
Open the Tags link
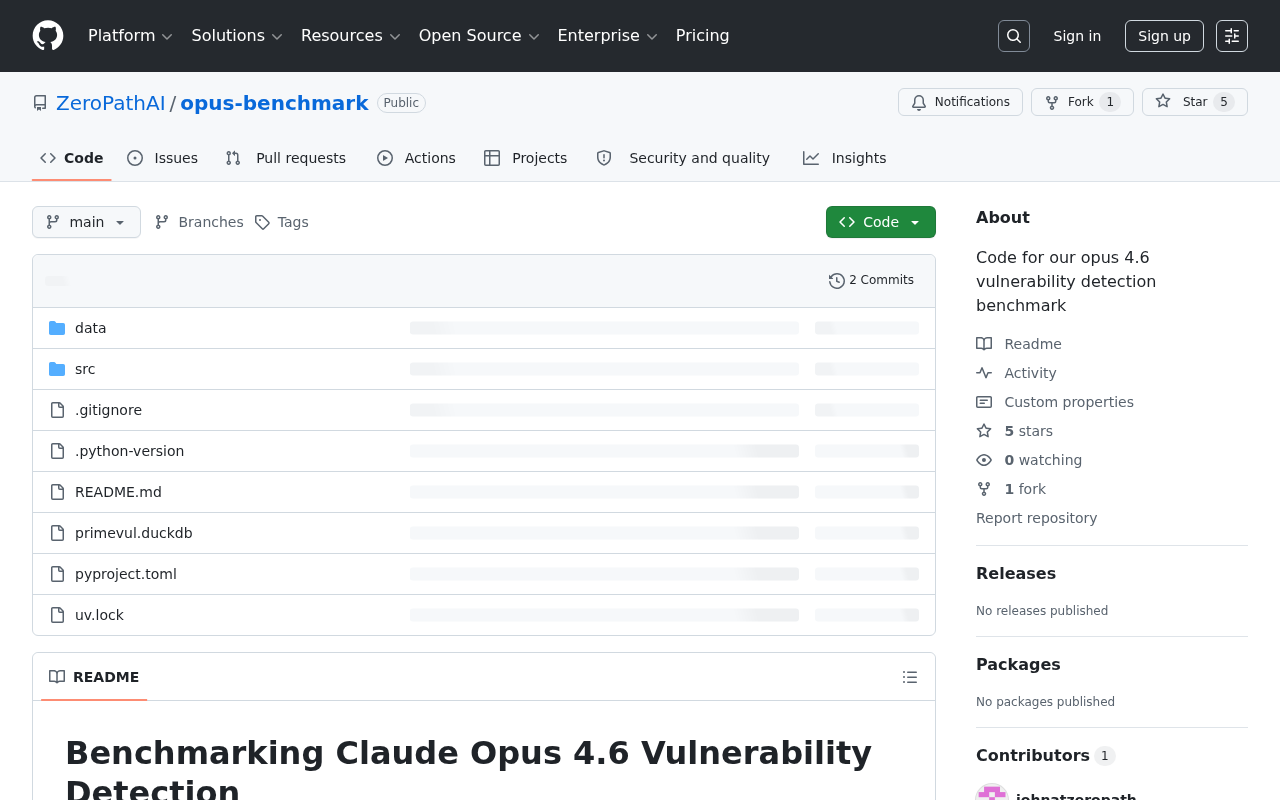[281, 222]
